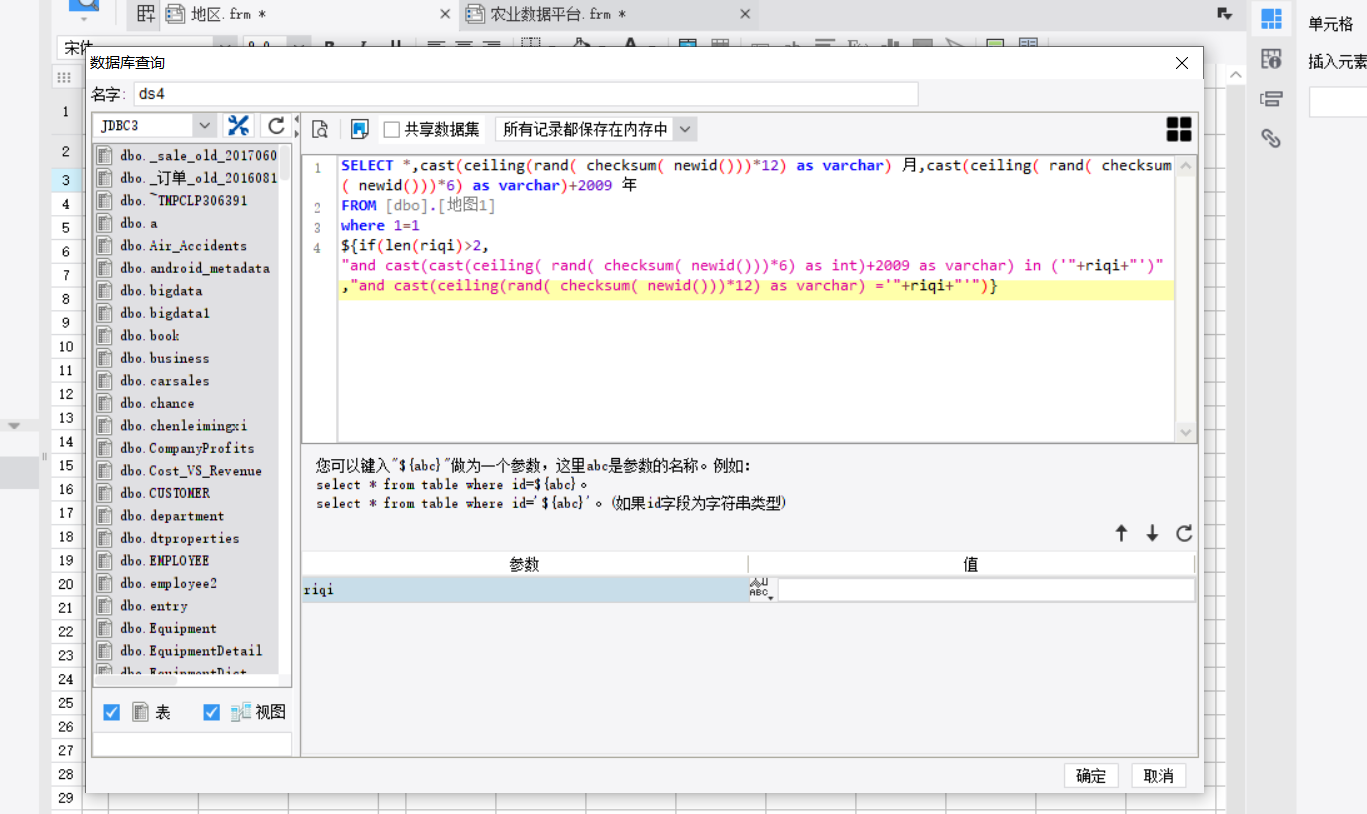Click the SQL editor scroll-down arrow

coord(1186,433)
